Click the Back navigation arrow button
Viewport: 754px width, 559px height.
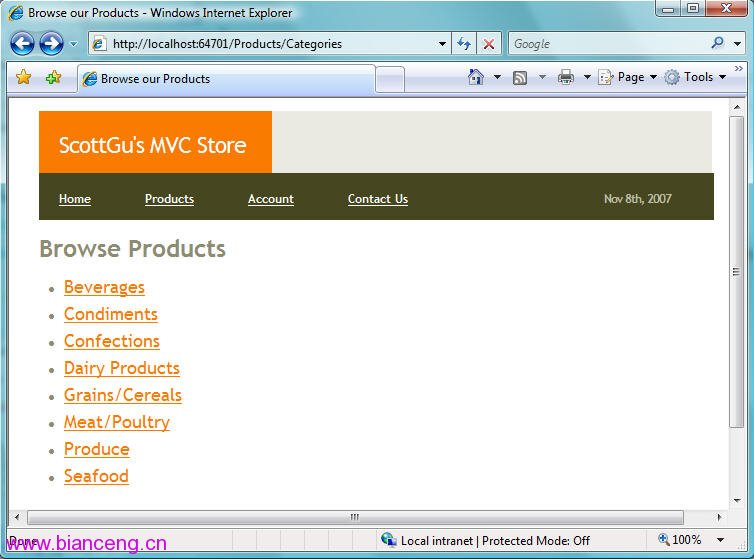click(x=22, y=44)
